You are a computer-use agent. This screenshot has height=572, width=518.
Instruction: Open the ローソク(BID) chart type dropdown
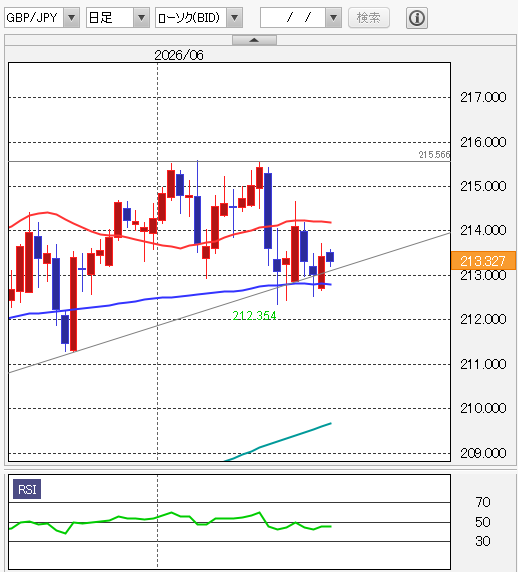tap(199, 18)
